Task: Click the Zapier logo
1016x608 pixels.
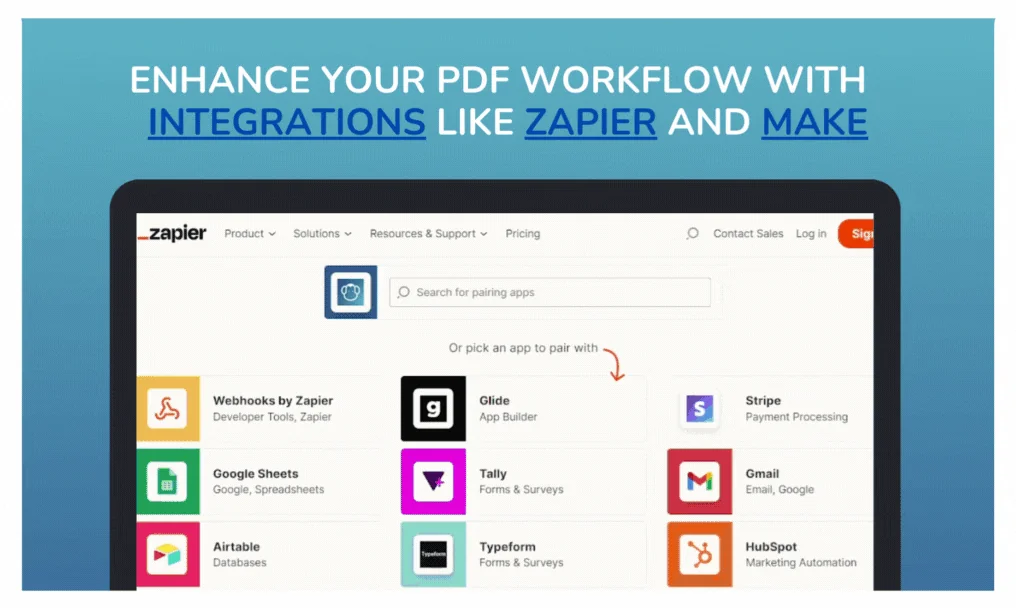Action: [172, 233]
